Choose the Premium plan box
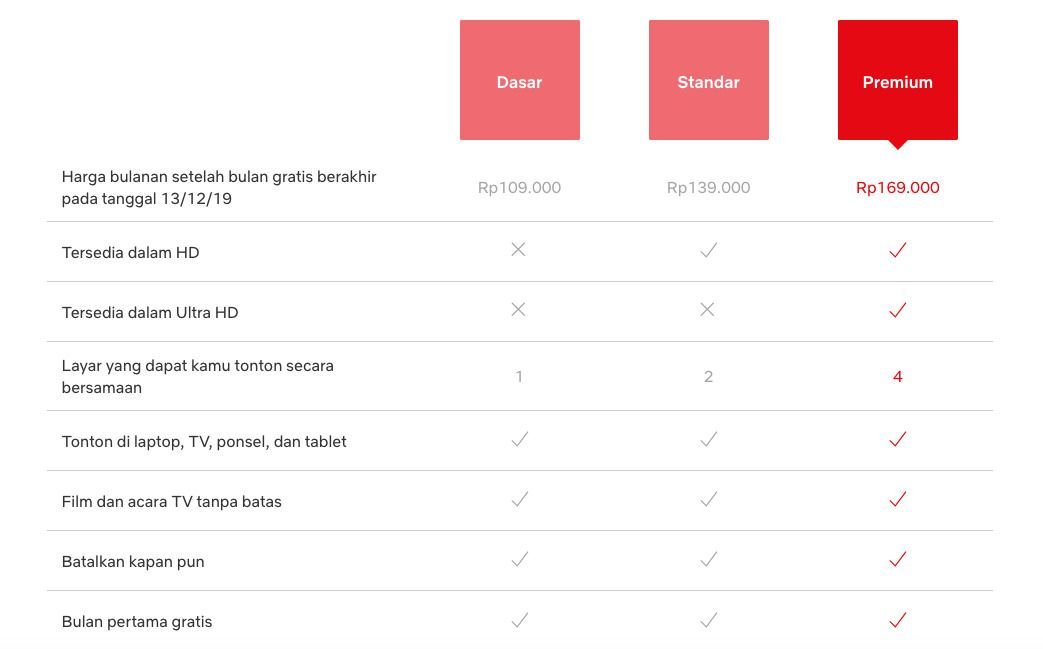Viewport: 1043px width, 649px height. [897, 80]
